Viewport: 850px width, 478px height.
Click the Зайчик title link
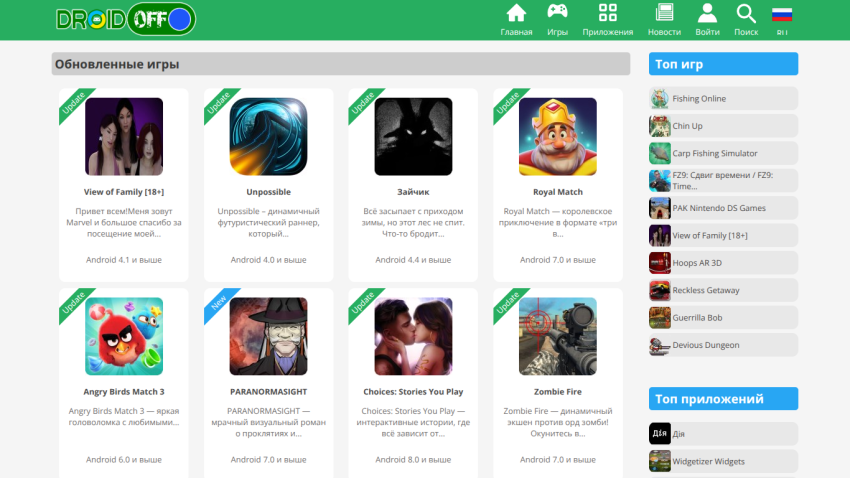click(x=413, y=192)
